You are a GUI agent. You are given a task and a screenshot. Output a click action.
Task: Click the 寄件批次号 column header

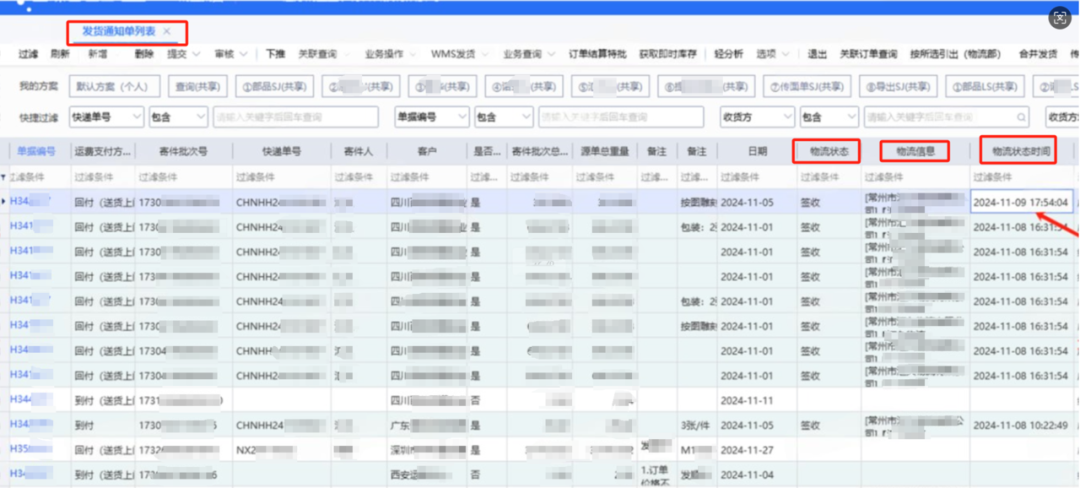click(184, 151)
